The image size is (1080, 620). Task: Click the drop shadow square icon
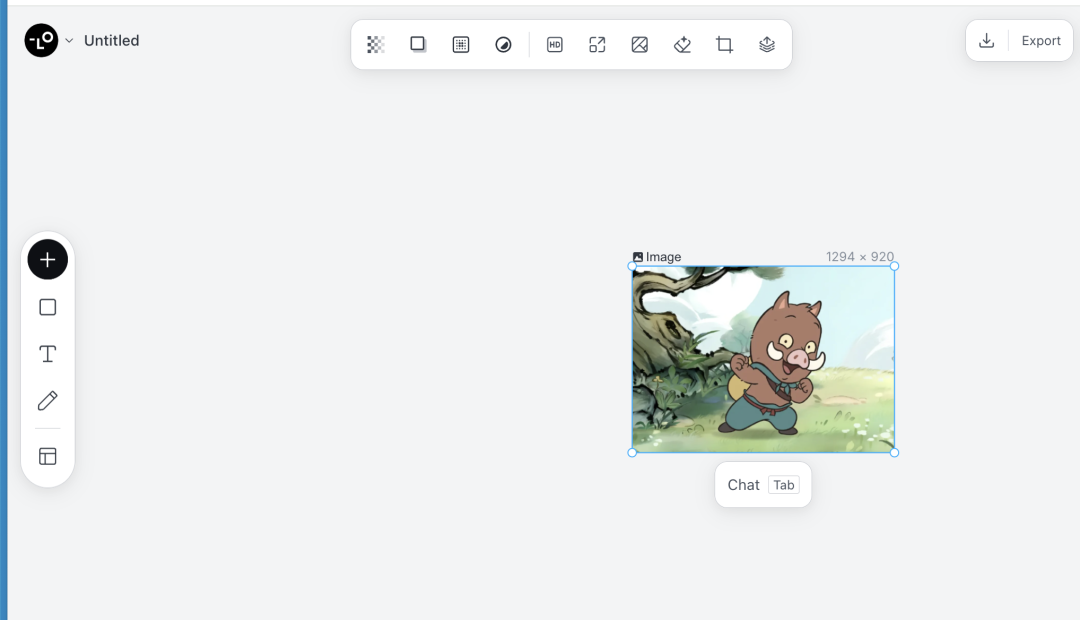pyautogui.click(x=418, y=45)
